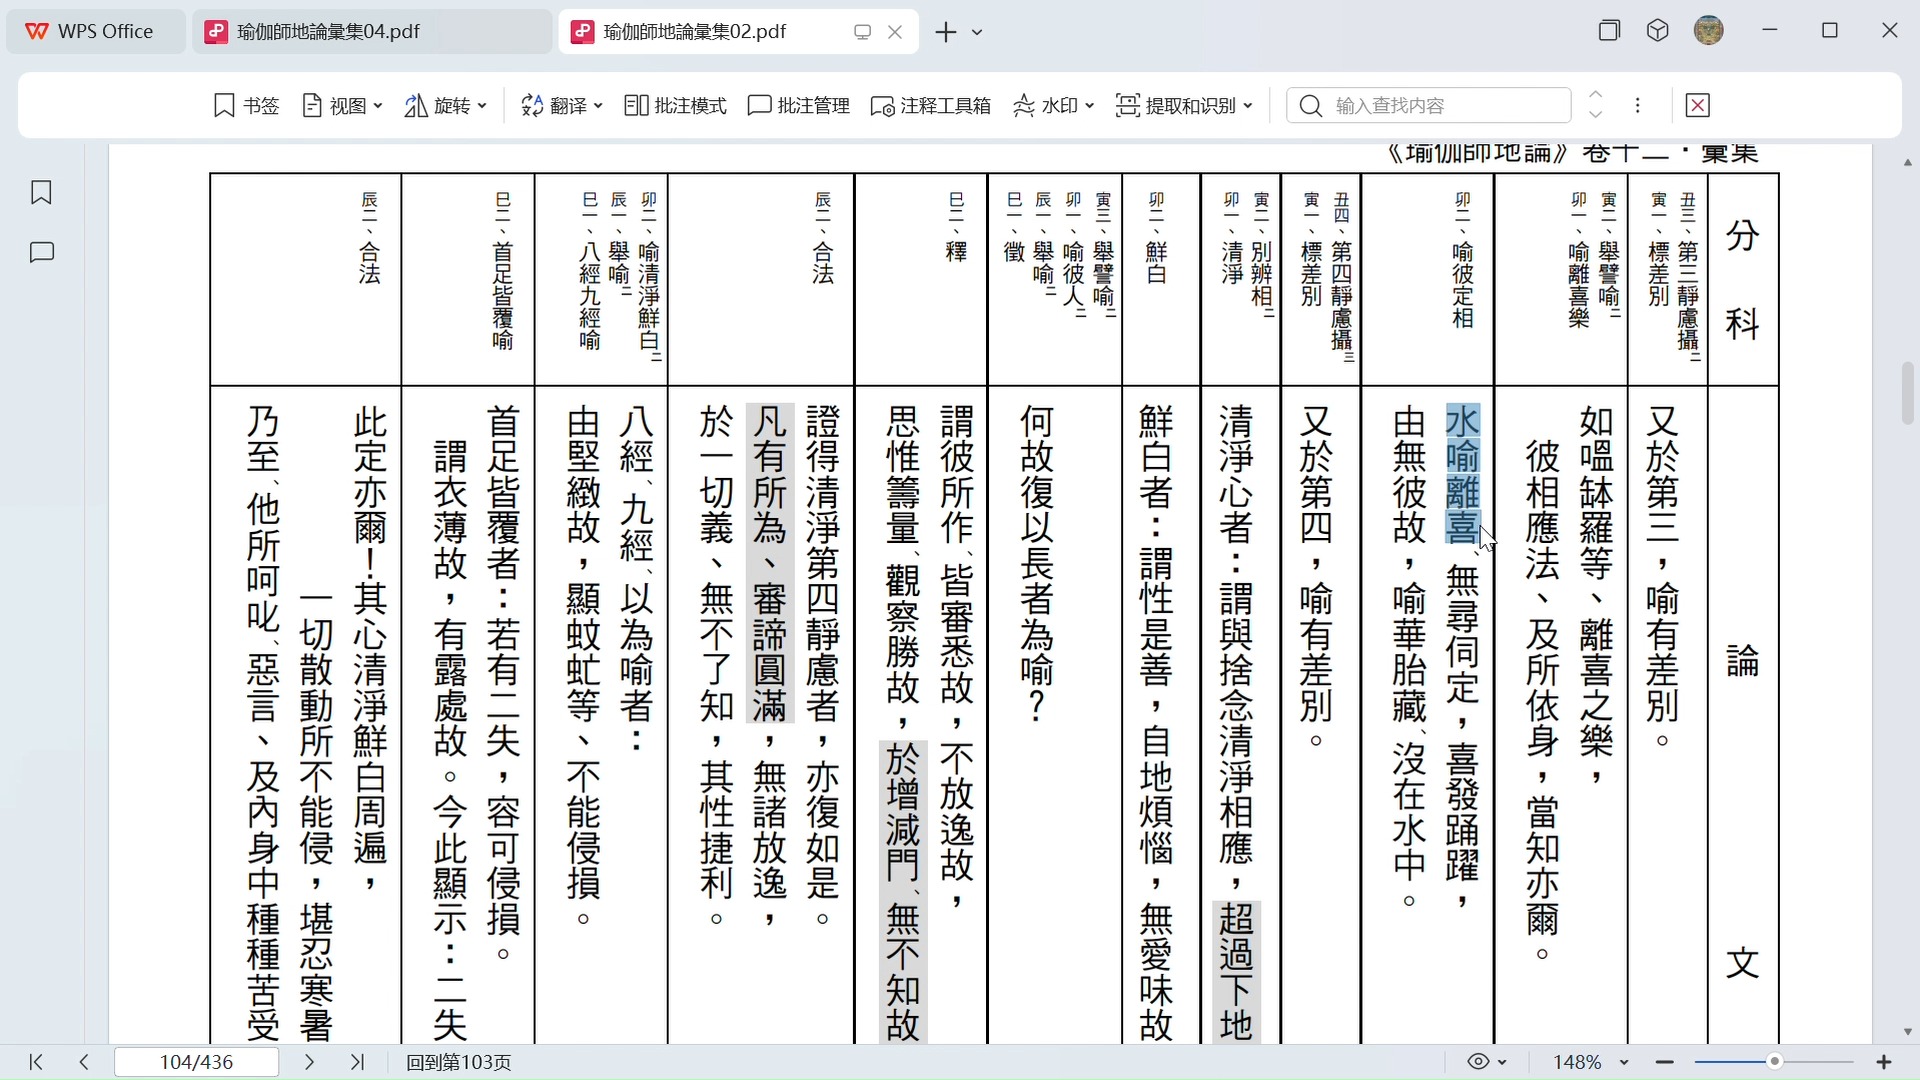
Task: Zoom in with the plus button
Action: pyautogui.click(x=1884, y=1062)
